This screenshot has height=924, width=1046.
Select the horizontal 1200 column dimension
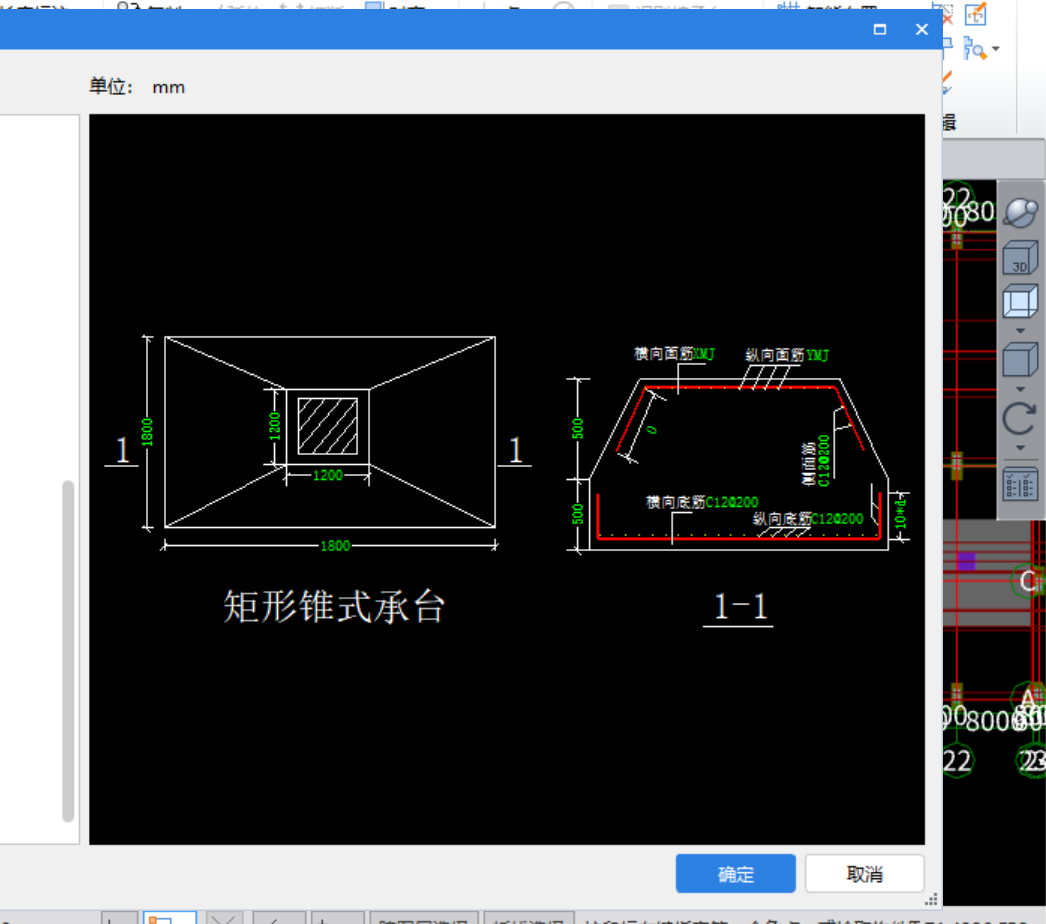click(x=328, y=475)
